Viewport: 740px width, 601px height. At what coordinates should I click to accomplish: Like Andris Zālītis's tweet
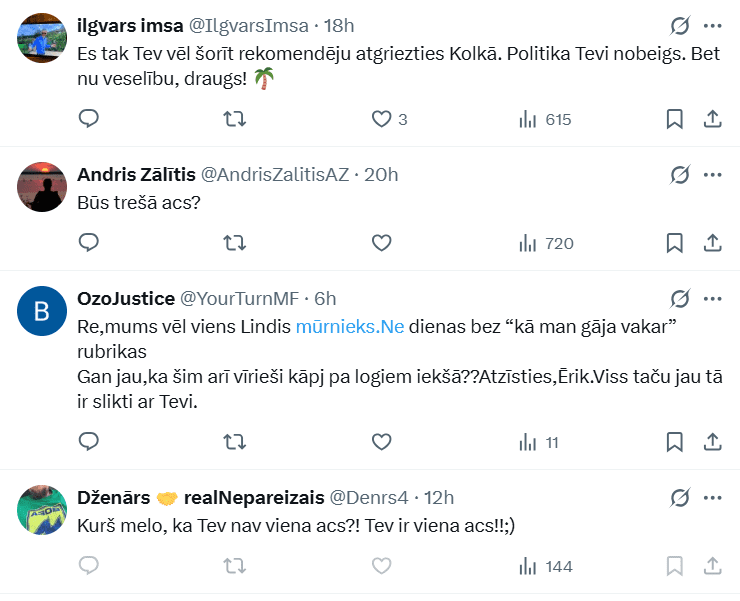[x=381, y=242]
